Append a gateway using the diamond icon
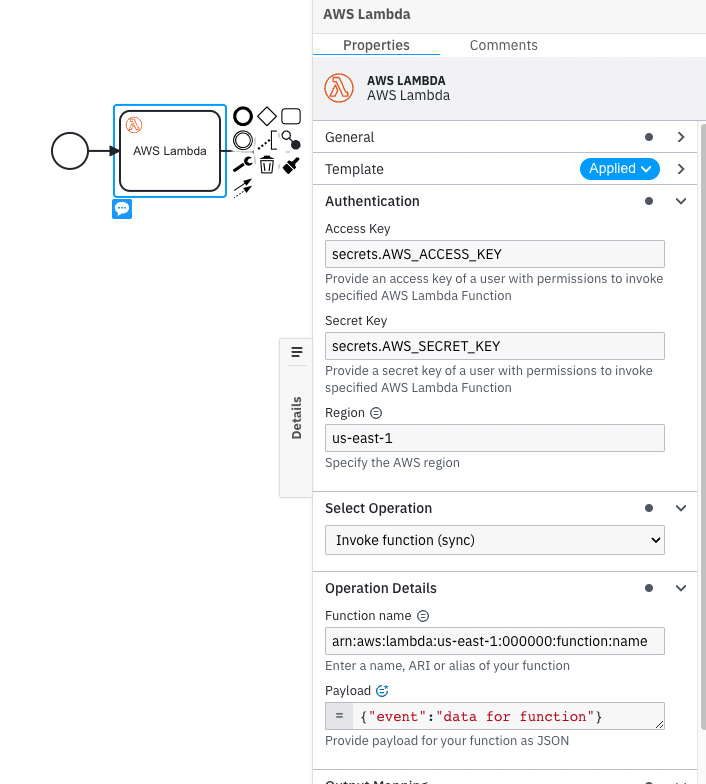706x784 pixels. pyautogui.click(x=267, y=117)
